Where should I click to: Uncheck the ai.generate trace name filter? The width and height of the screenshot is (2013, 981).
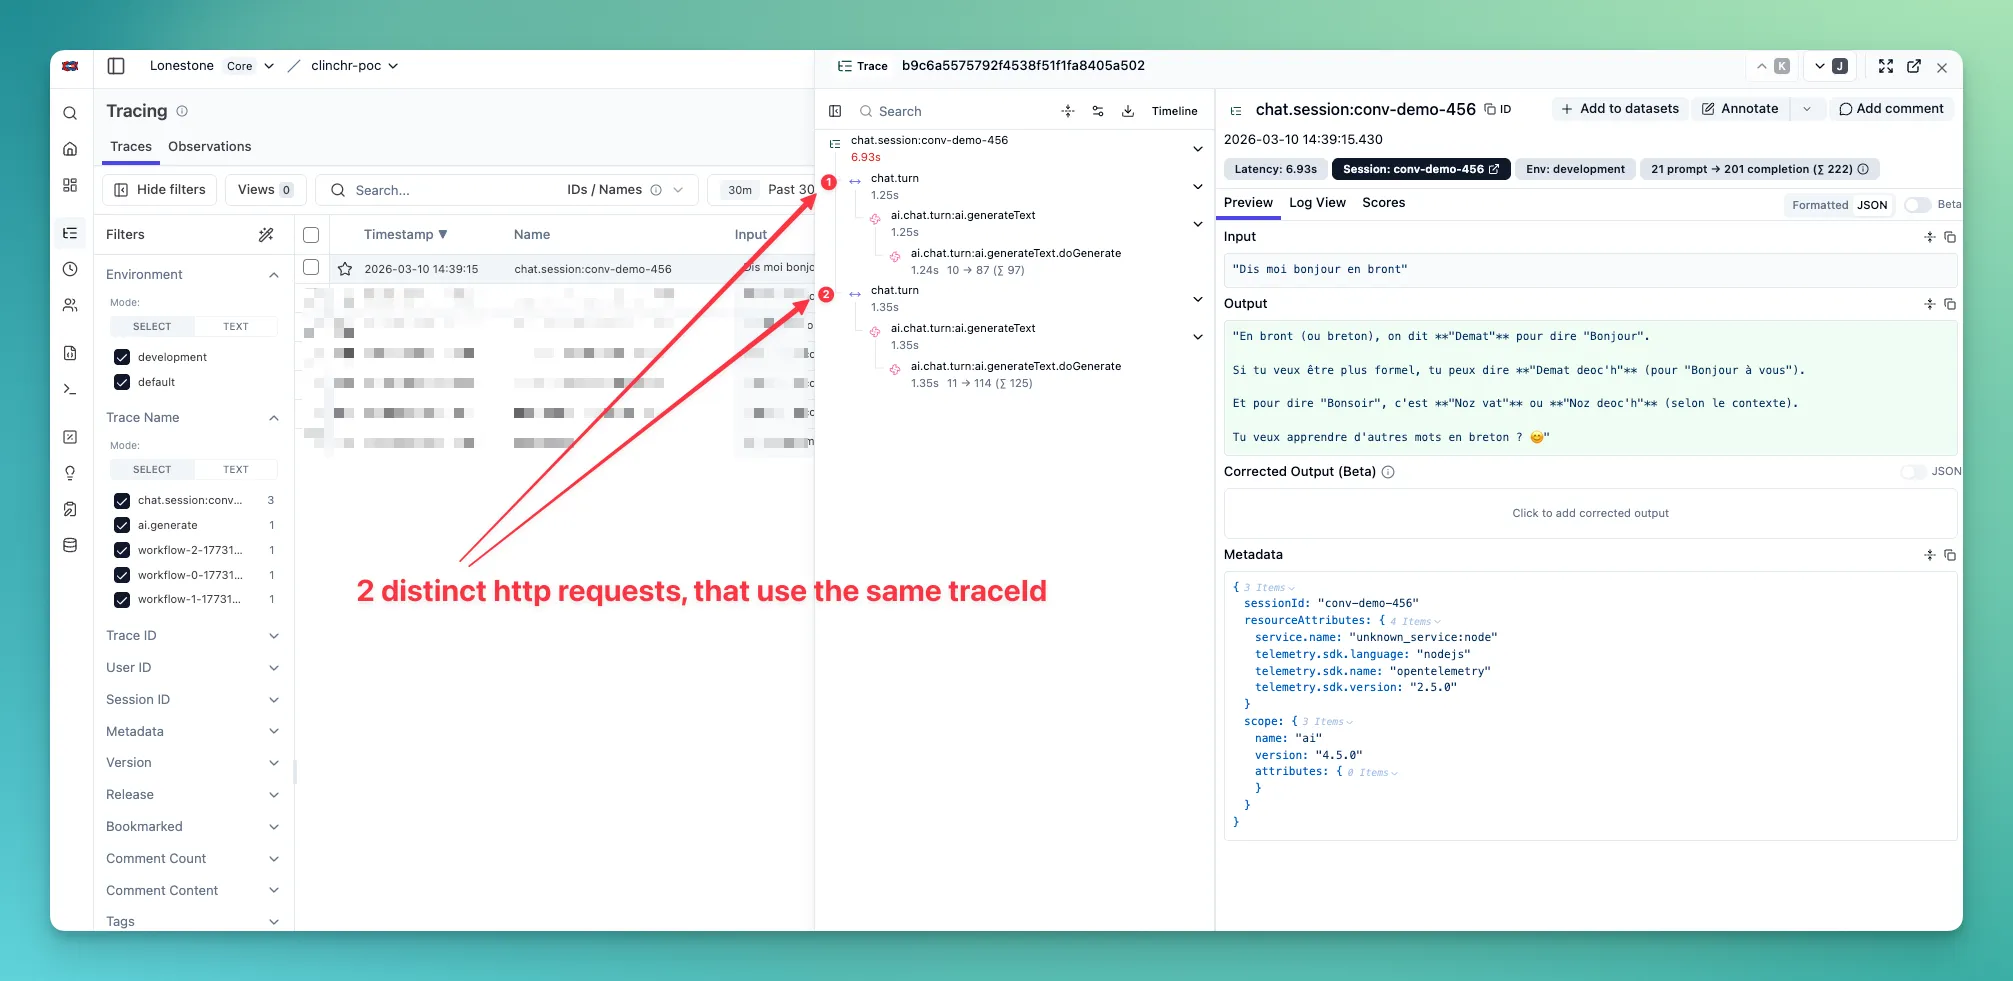(x=122, y=525)
